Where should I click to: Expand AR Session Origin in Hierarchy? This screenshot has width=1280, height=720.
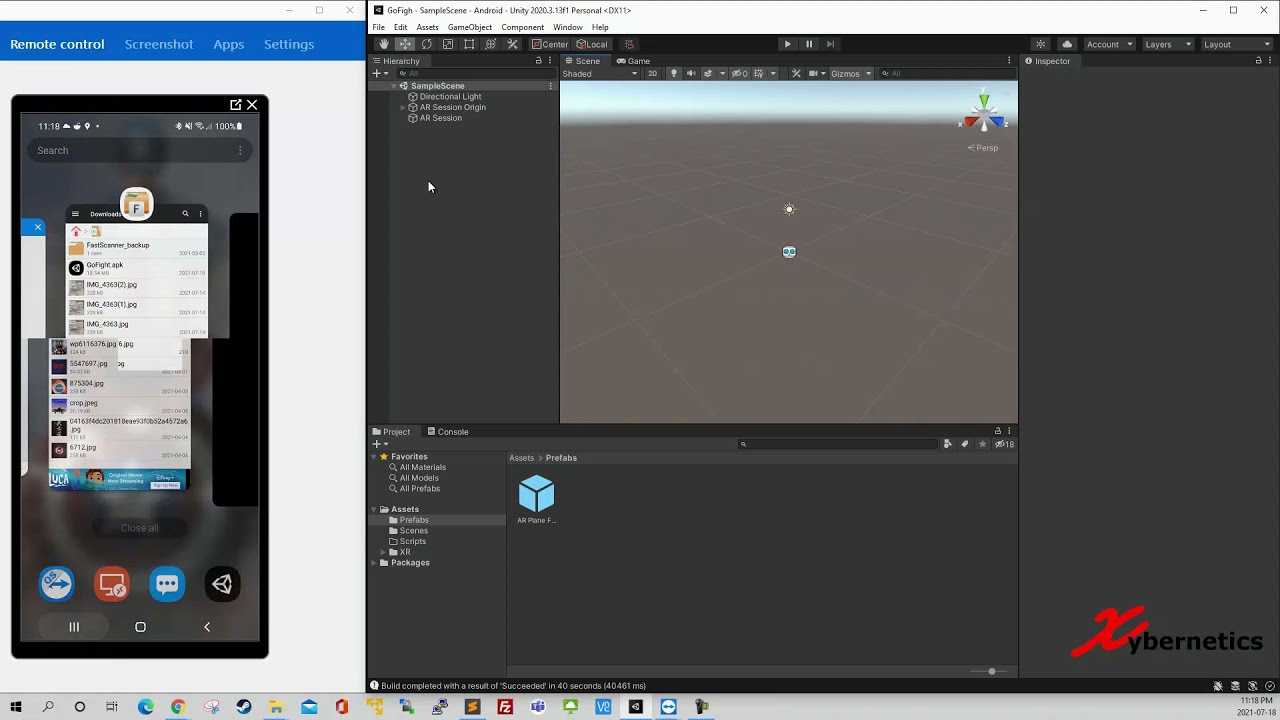[x=403, y=107]
